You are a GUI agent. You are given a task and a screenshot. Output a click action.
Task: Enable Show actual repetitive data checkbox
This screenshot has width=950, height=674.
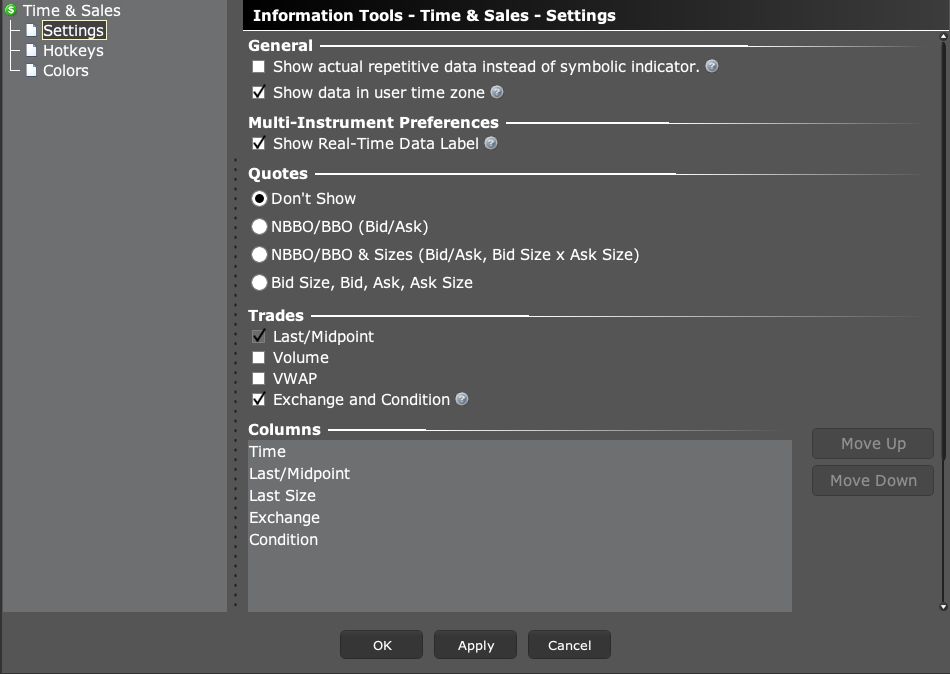[259, 67]
